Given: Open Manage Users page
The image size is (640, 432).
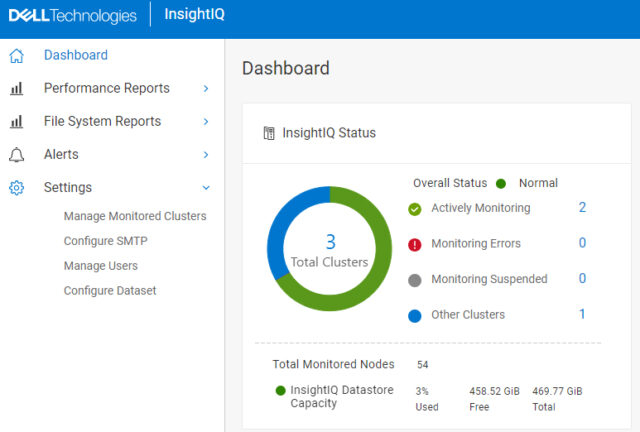Looking at the screenshot, I should click(101, 266).
